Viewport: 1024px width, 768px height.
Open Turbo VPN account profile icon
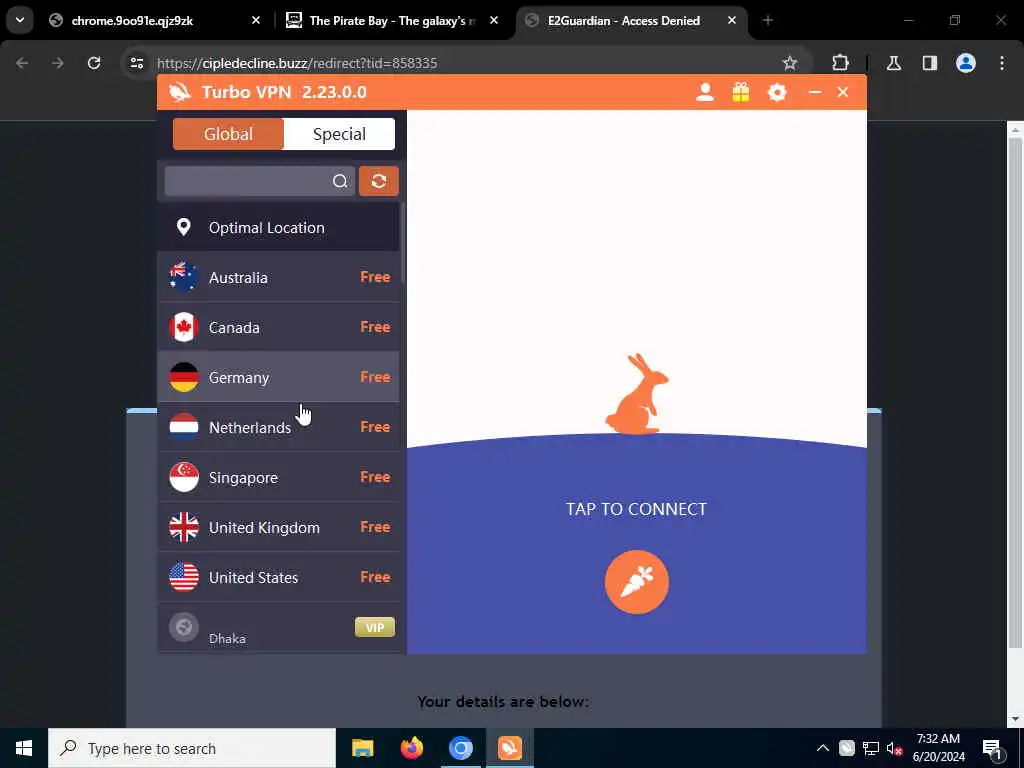pos(705,92)
